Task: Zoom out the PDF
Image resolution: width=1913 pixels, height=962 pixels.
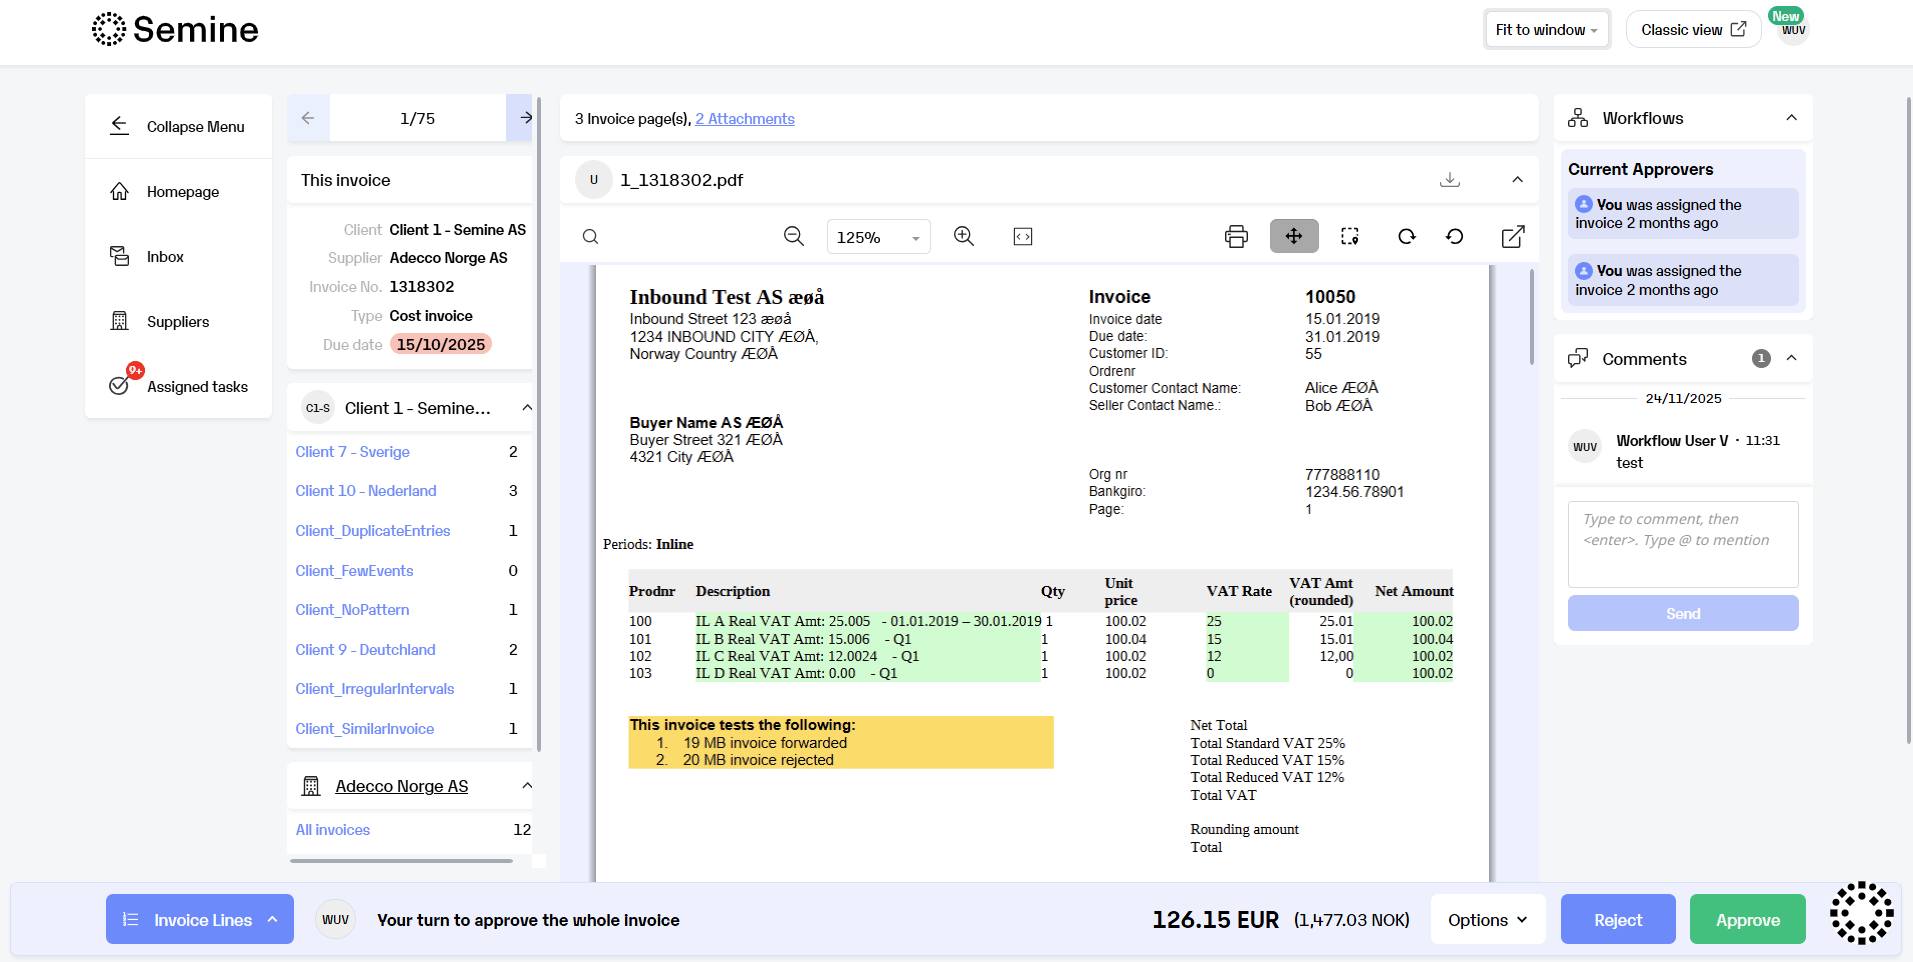Action: pyautogui.click(x=794, y=236)
